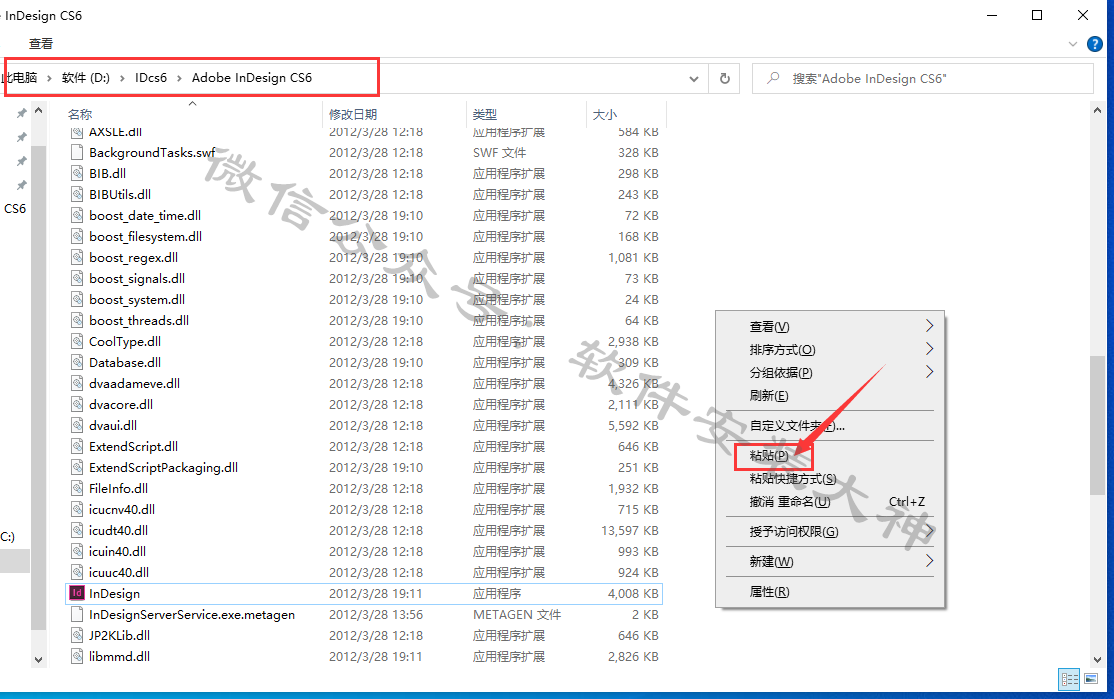The image size is (1114, 699).
Task: Click the file list scrollbar down arrow
Action: pos(1097,660)
